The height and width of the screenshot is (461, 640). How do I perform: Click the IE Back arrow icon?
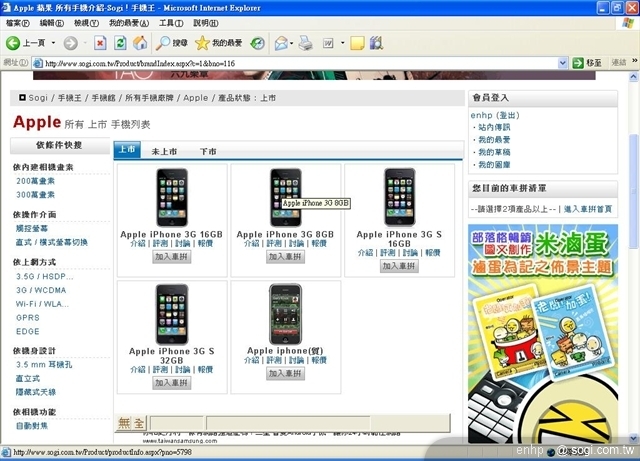coord(13,43)
